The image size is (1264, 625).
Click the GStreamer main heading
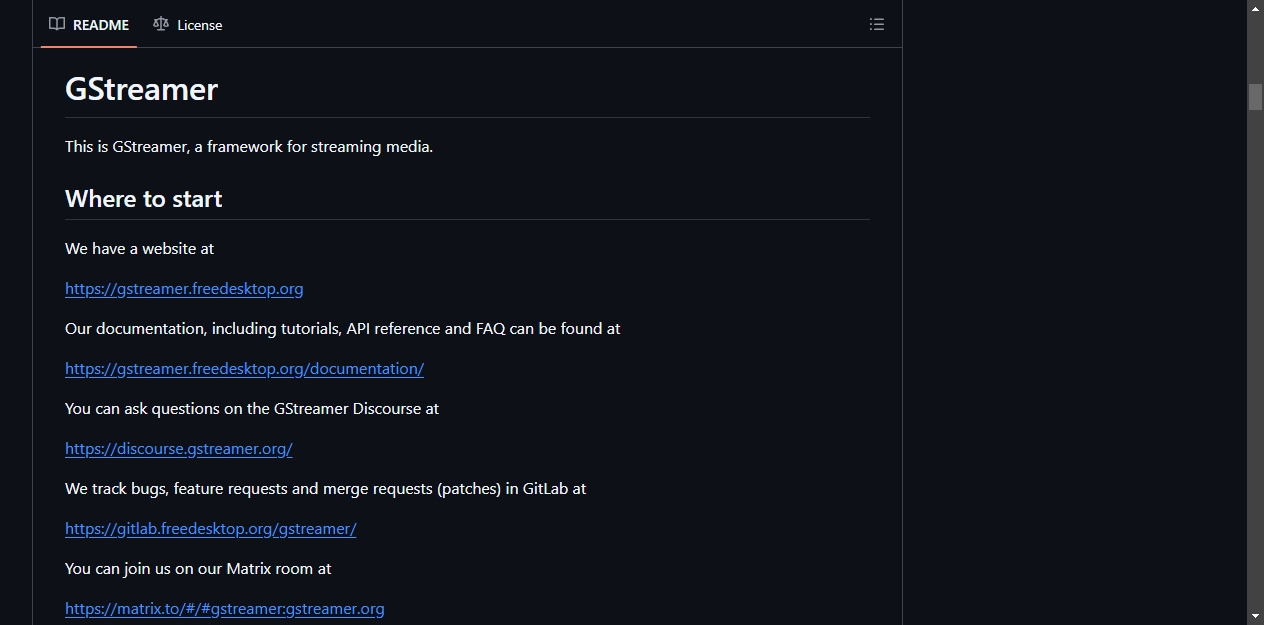pyautogui.click(x=141, y=89)
